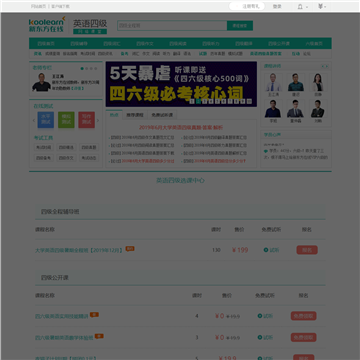Select 四级翻译 in green navigation bar

click(244, 43)
